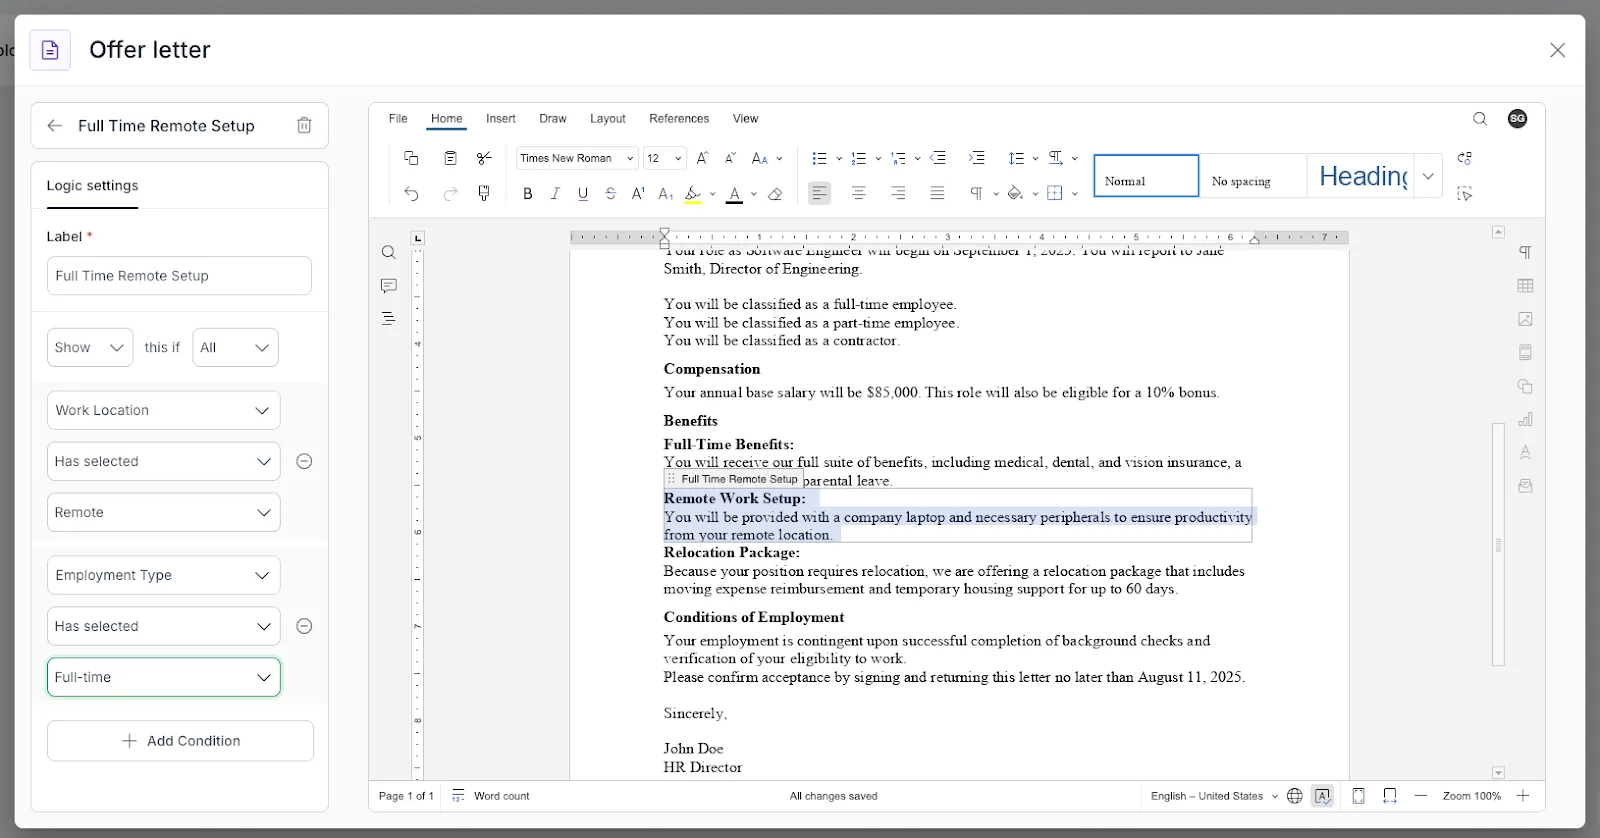1600x838 pixels.
Task: Click the clear formatting eraser icon
Action: pos(775,194)
